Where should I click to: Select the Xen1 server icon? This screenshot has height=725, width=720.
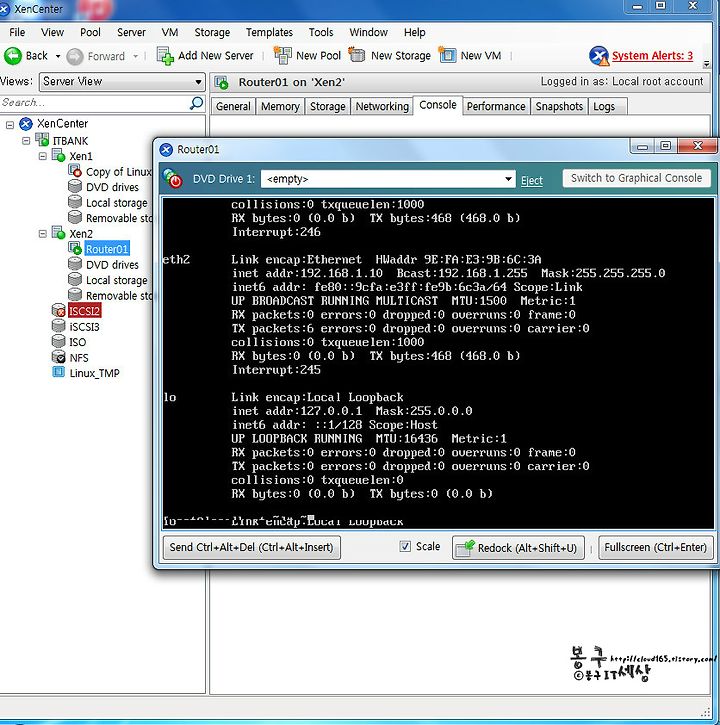tap(58, 155)
